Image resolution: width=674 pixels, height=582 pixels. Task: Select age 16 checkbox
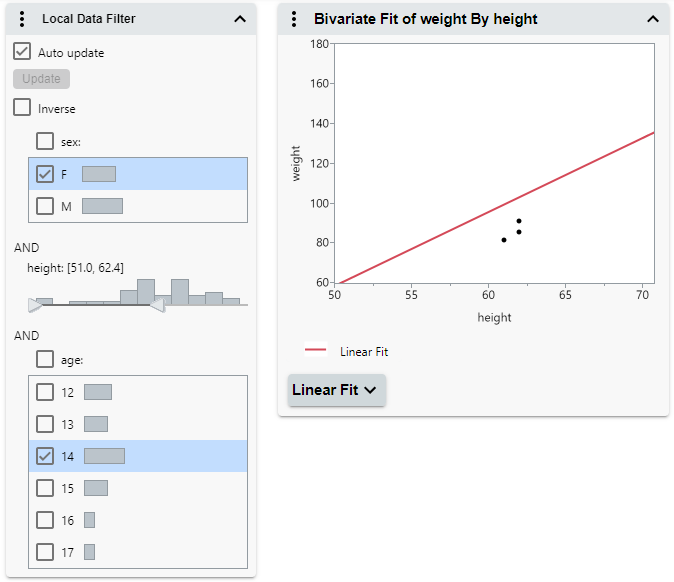point(45,520)
